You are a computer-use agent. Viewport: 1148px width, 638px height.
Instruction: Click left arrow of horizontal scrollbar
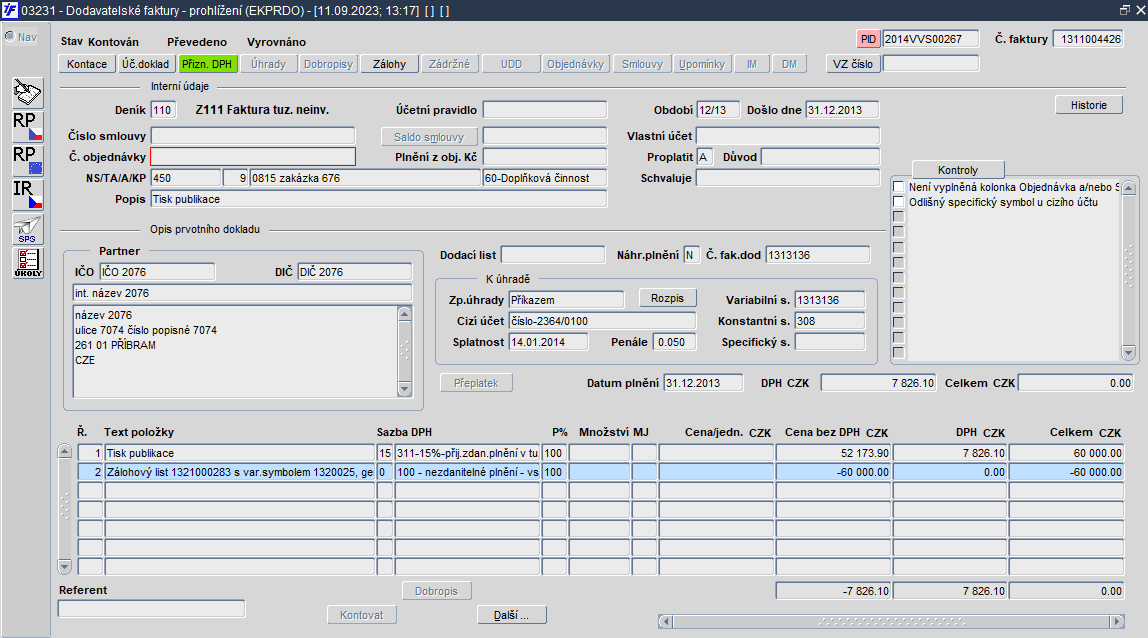tap(665, 621)
